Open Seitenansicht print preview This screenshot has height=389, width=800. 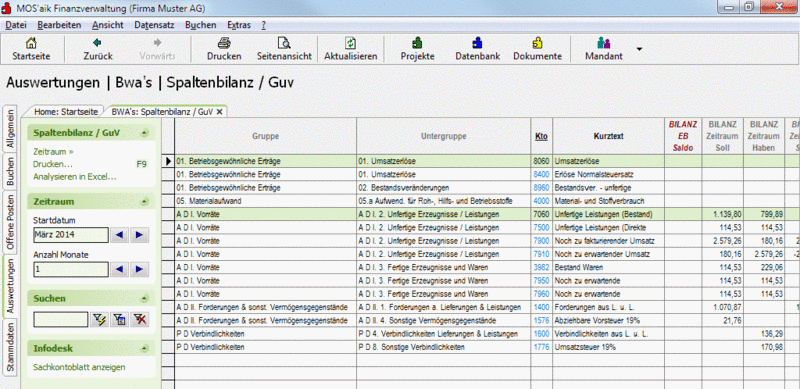pos(284,43)
